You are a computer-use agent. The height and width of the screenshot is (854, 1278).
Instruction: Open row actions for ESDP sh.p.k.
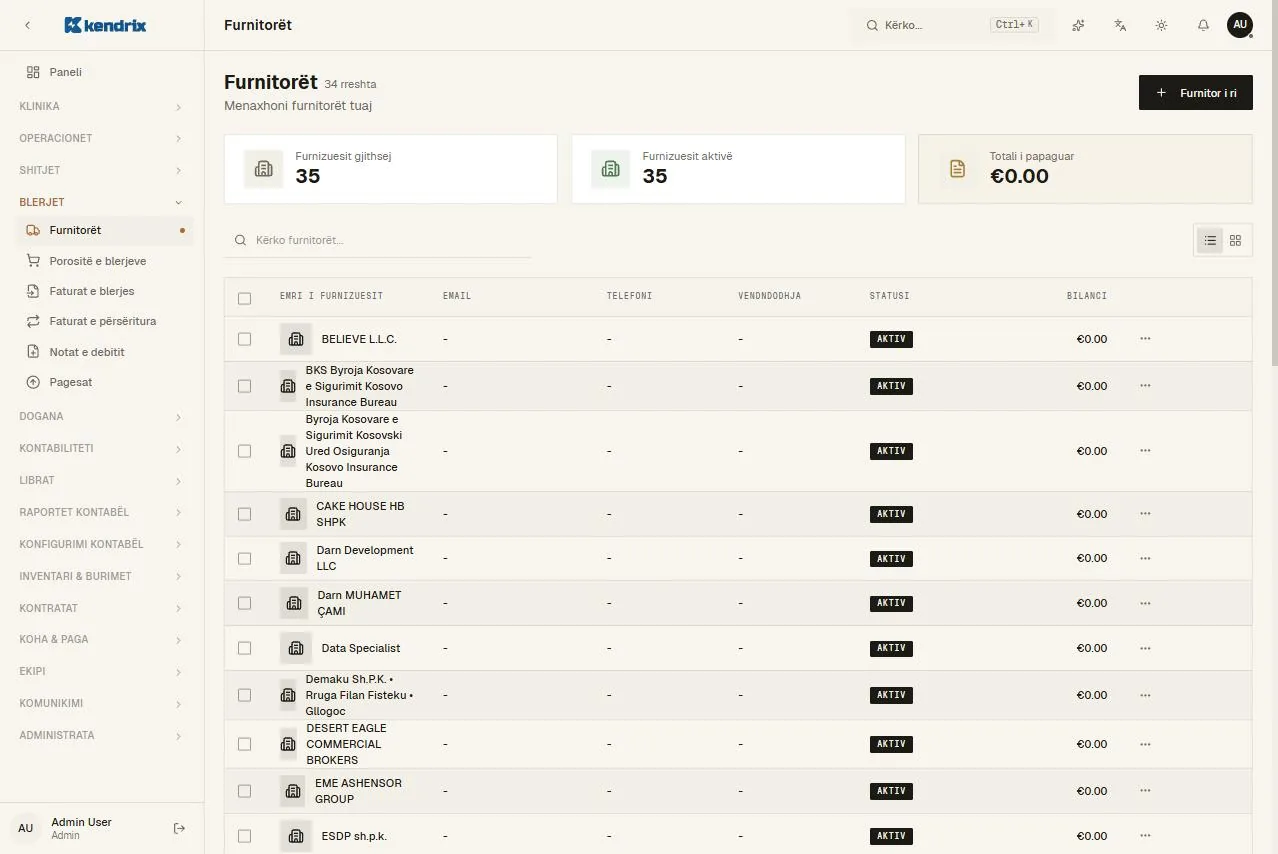coord(1145,836)
